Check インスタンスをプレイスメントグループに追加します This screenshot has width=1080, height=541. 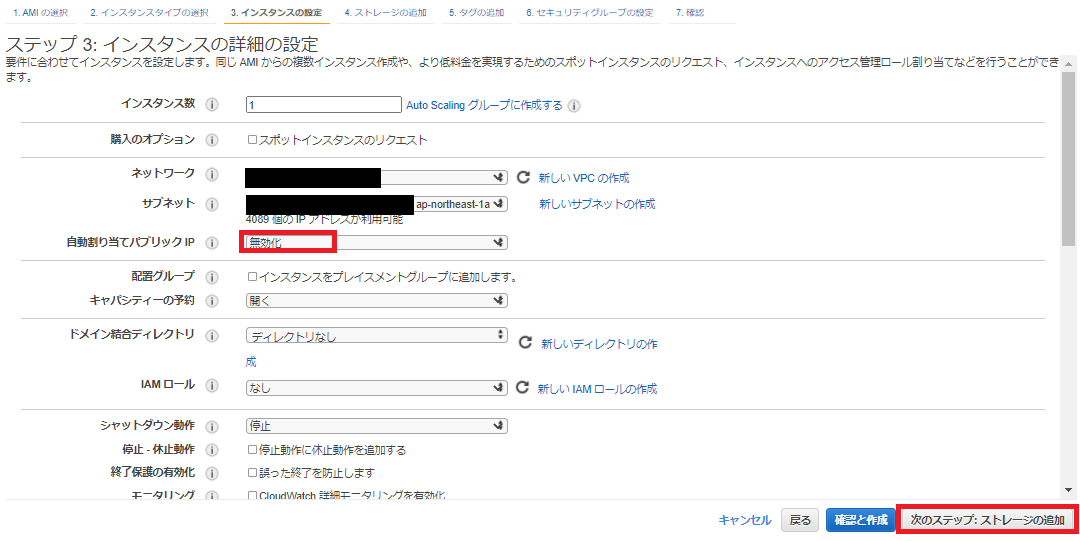point(252,276)
